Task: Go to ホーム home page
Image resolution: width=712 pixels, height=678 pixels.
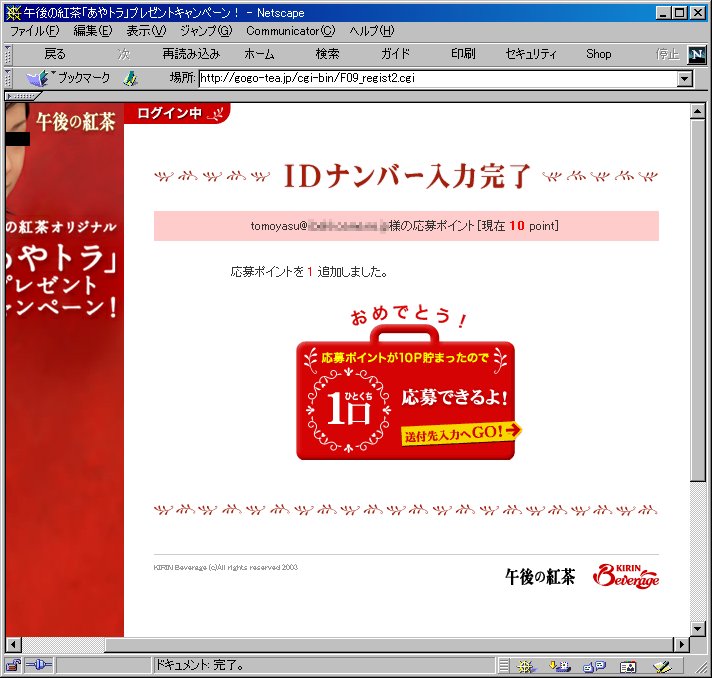Action: (x=259, y=54)
